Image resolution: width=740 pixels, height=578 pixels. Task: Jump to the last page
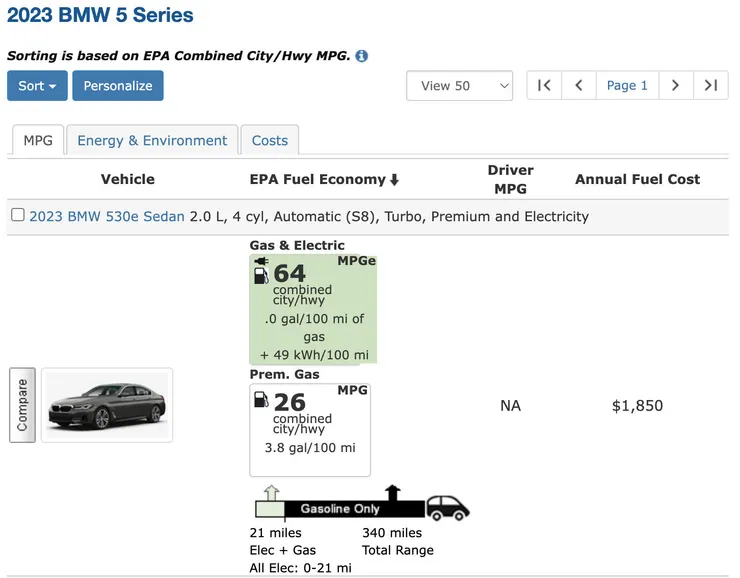coord(711,85)
